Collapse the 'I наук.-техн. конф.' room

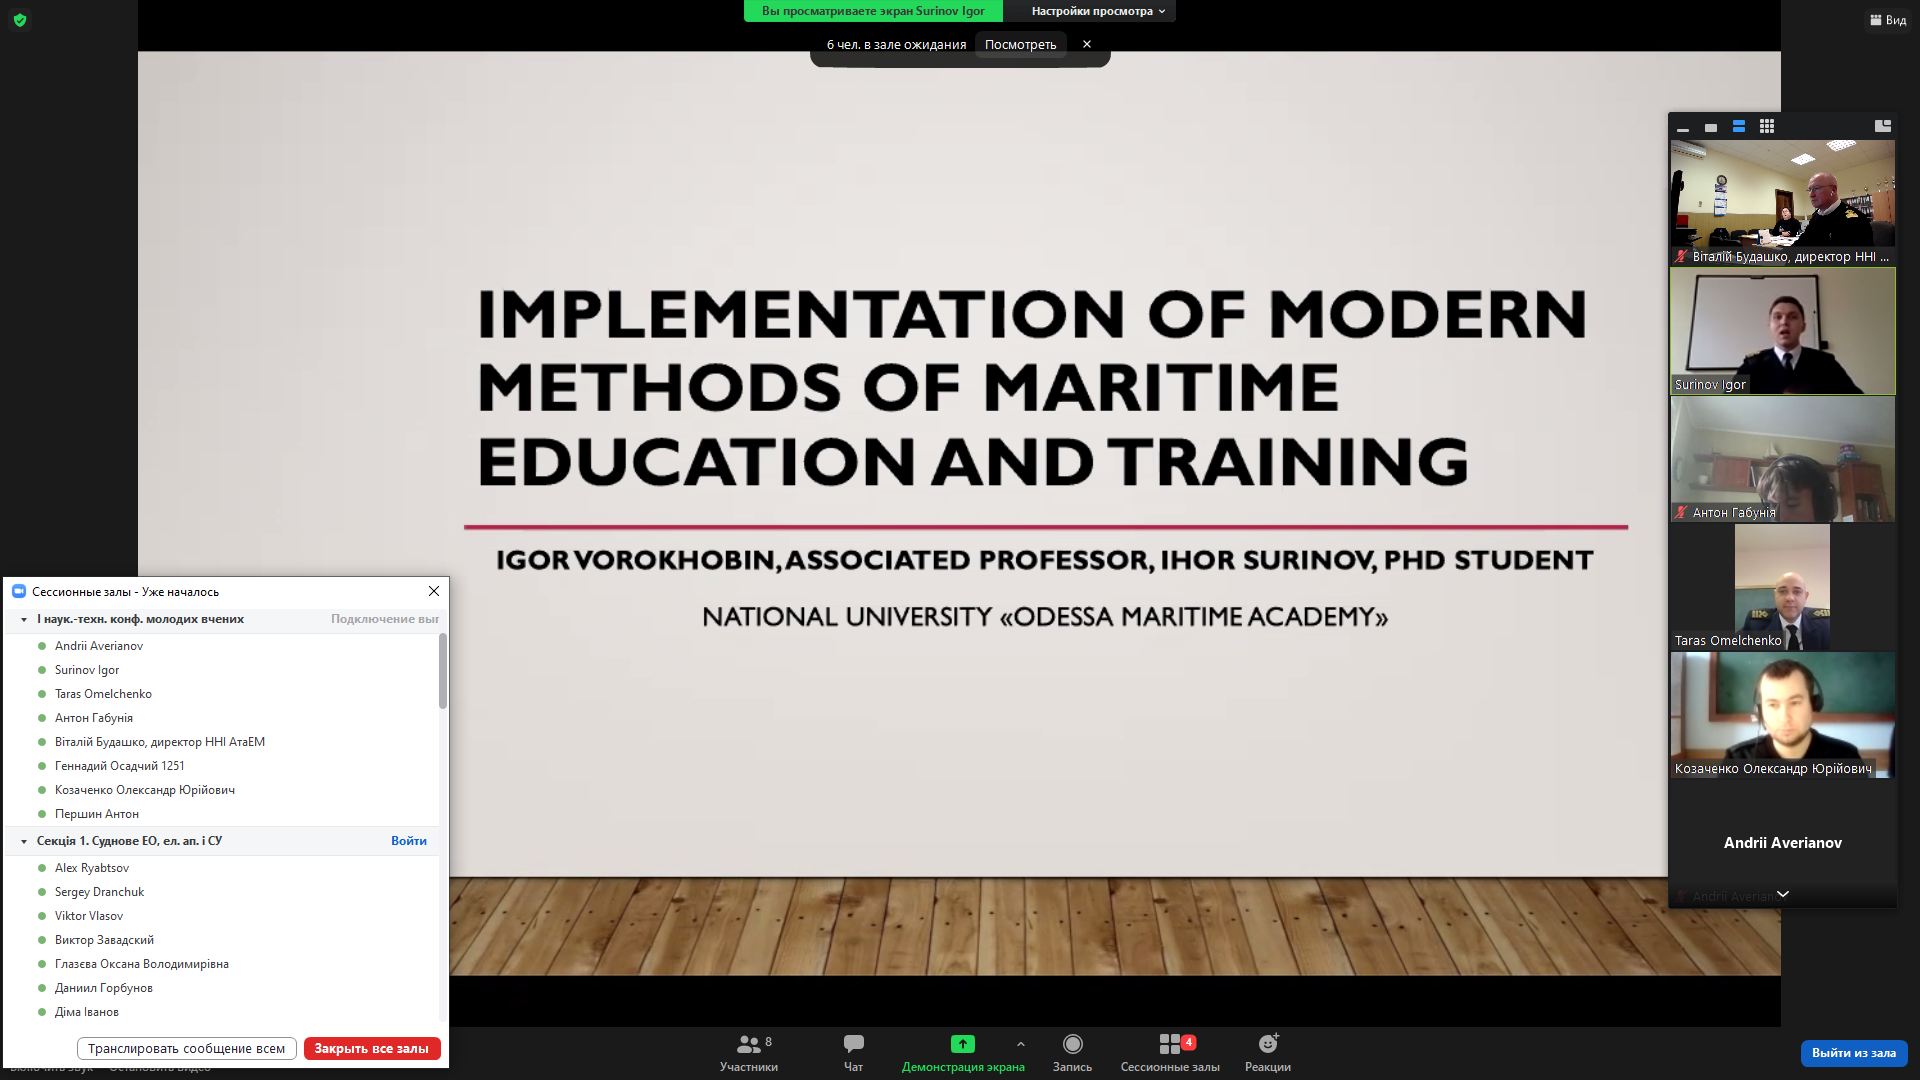coord(24,620)
